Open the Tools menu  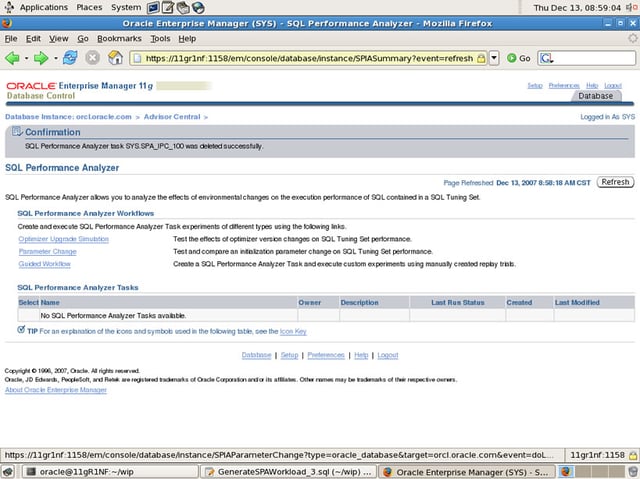click(160, 38)
